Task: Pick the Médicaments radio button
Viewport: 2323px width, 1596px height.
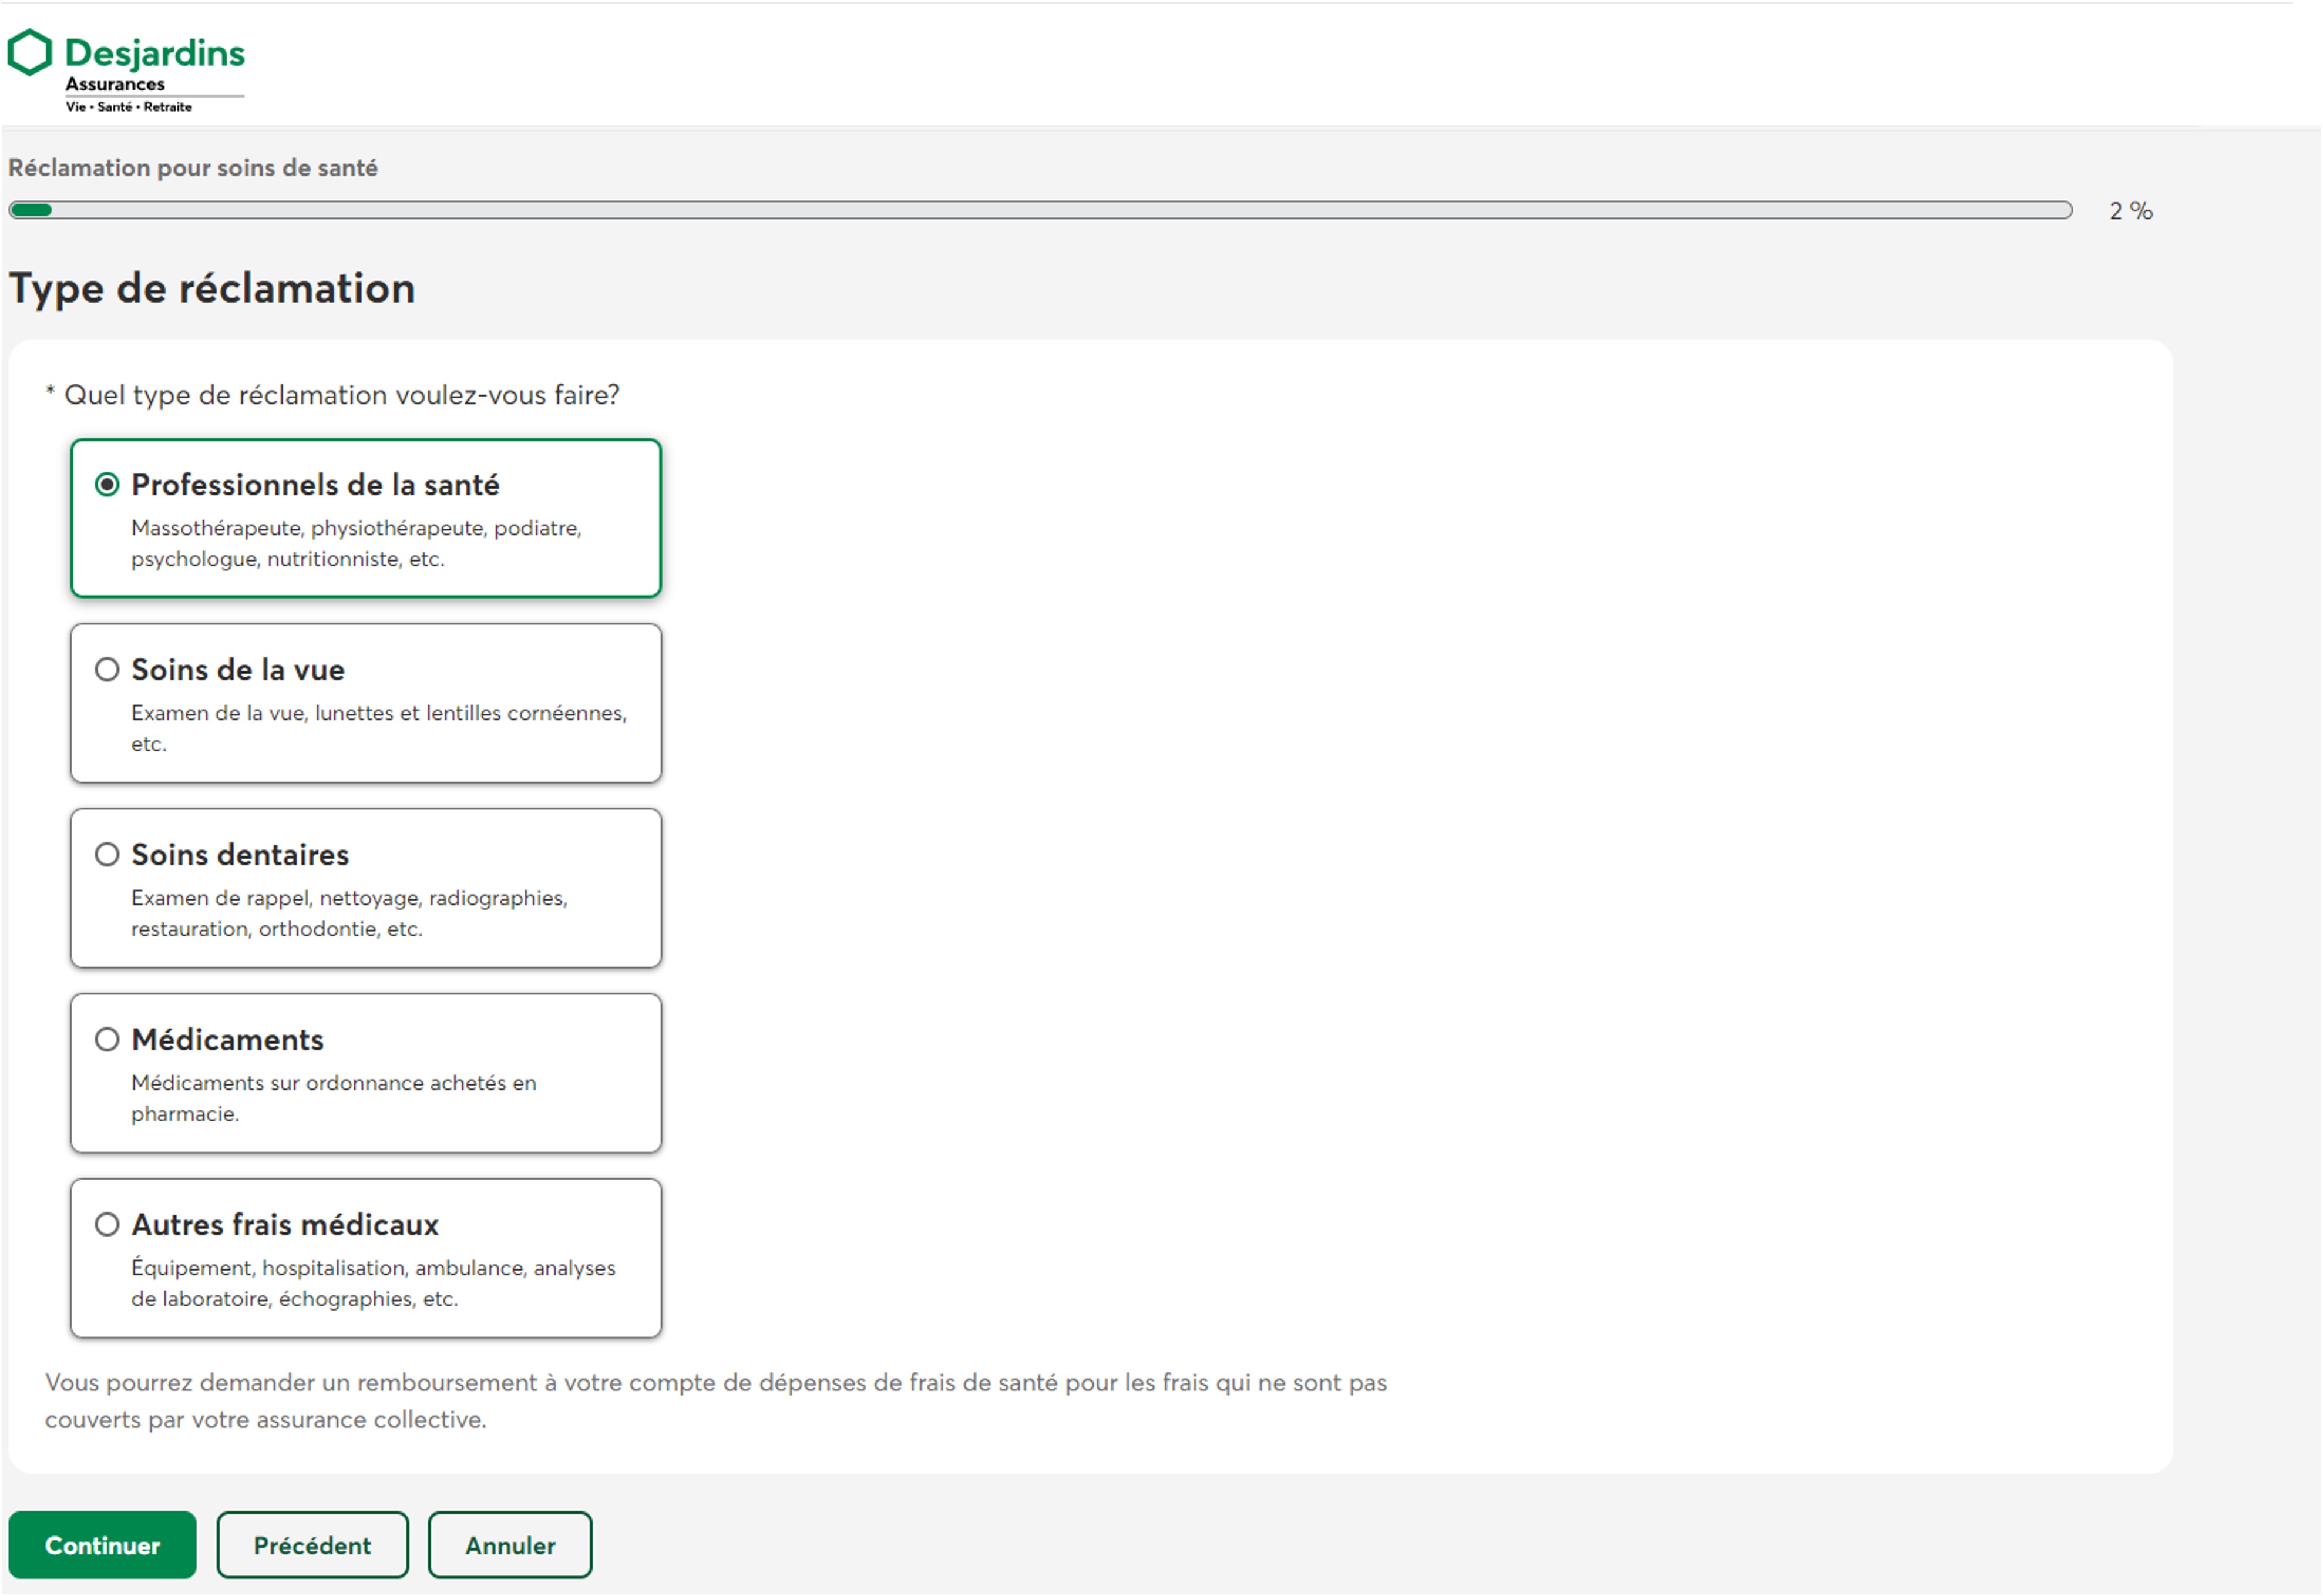Action: click(107, 1040)
